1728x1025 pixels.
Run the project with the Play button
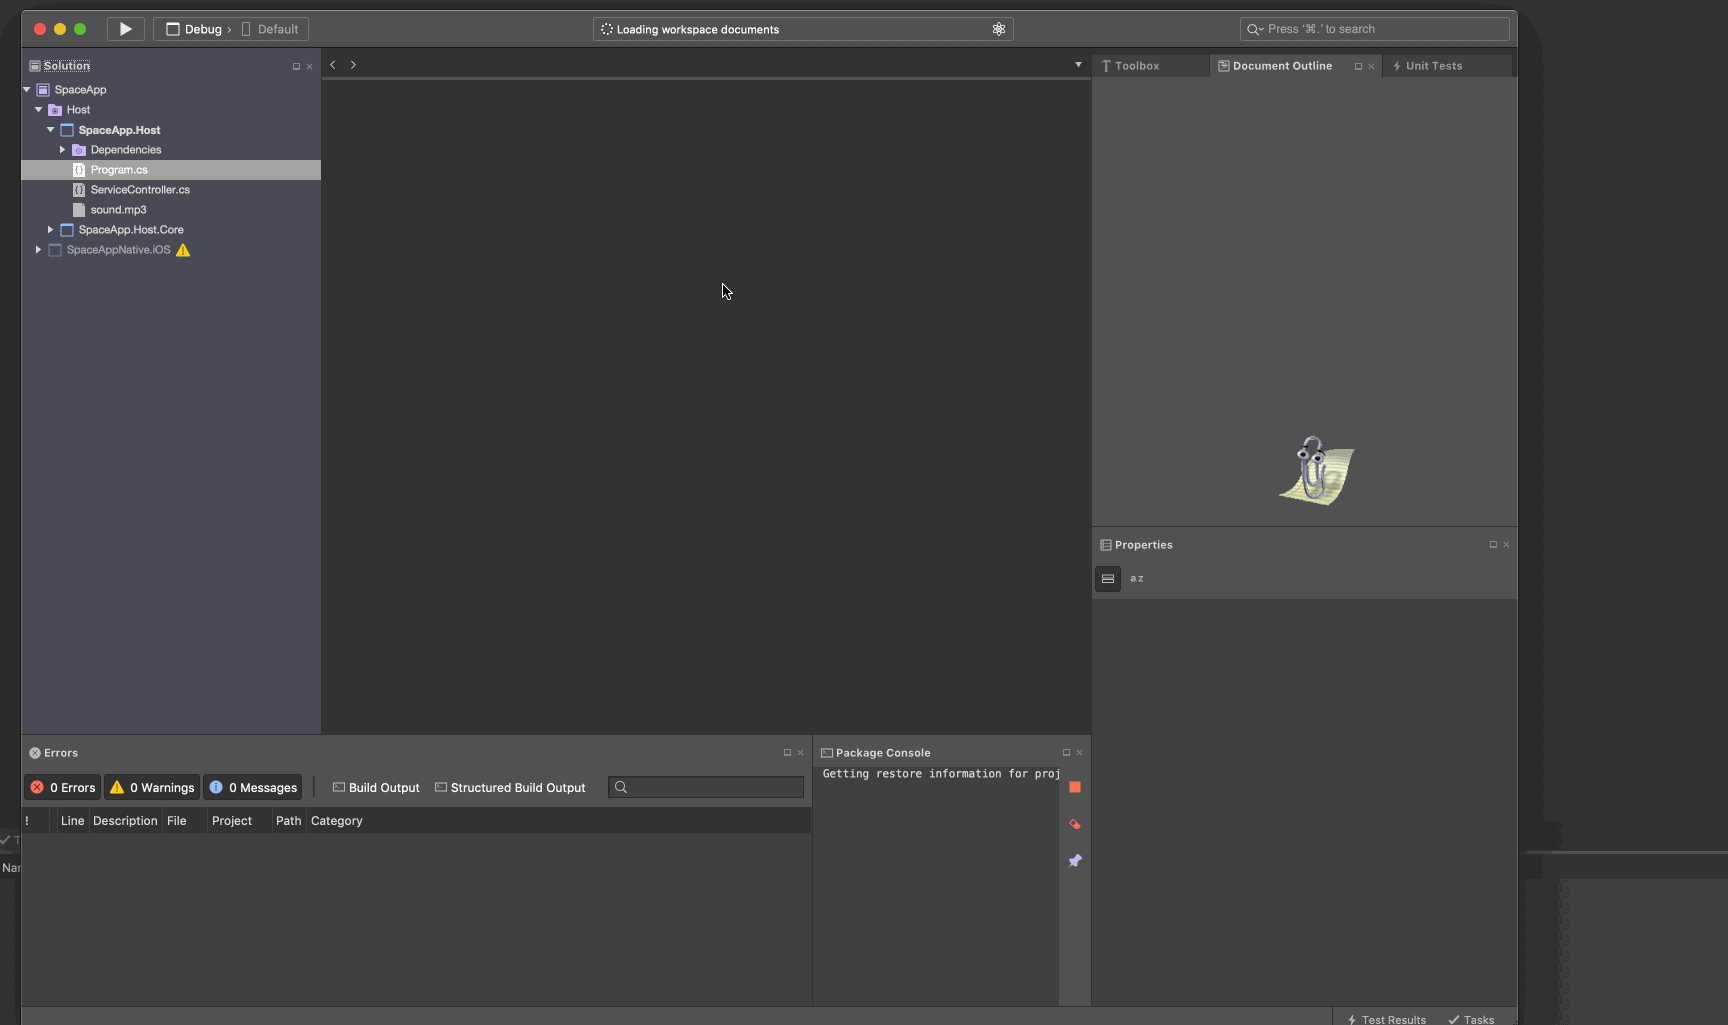pyautogui.click(x=124, y=29)
